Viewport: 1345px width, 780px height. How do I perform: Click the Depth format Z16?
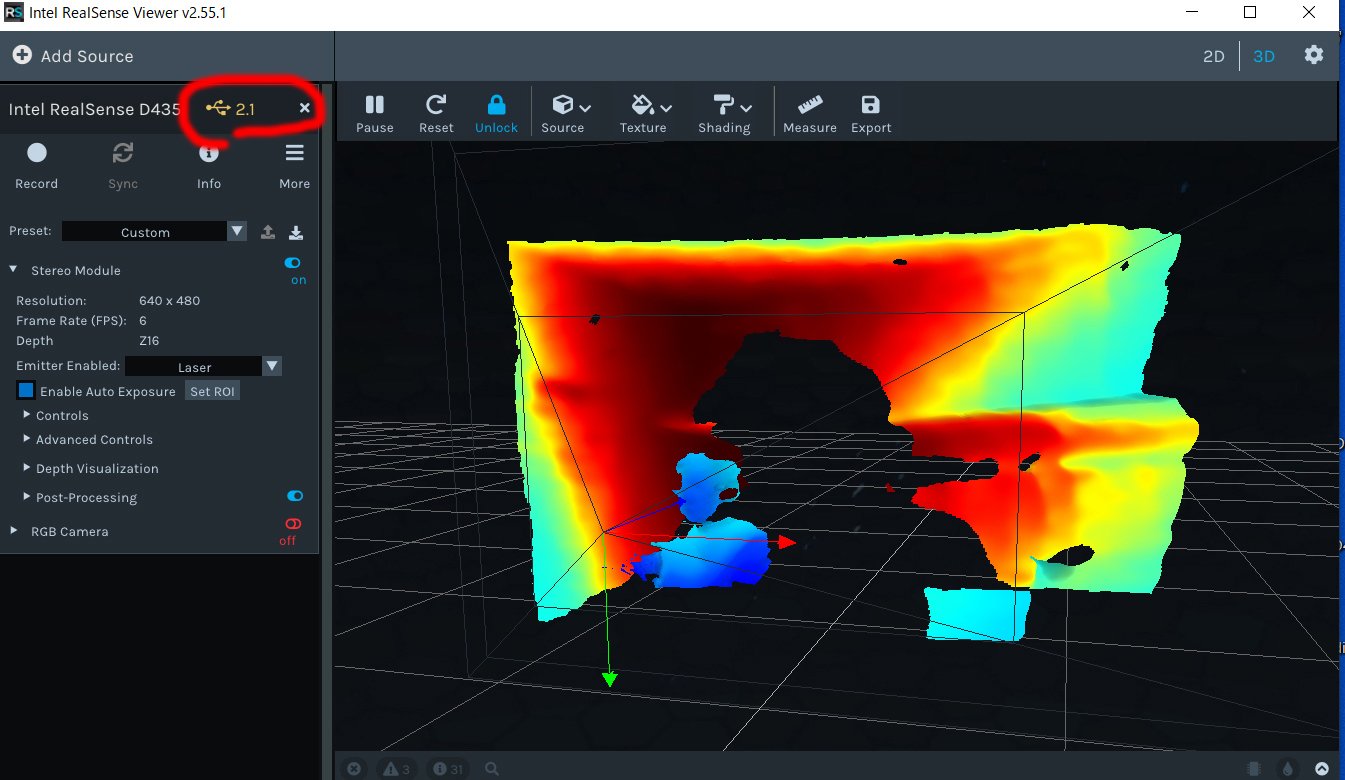click(x=149, y=341)
